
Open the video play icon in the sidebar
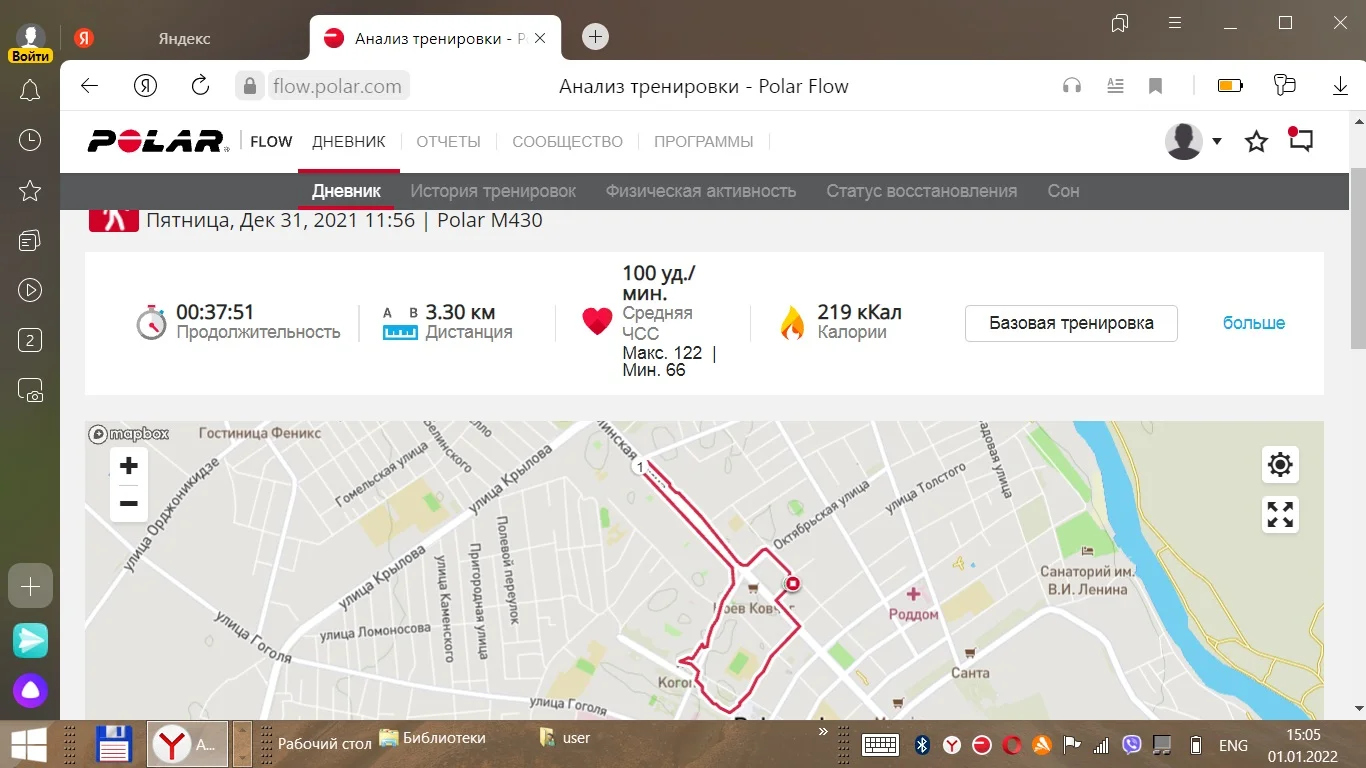(30, 291)
